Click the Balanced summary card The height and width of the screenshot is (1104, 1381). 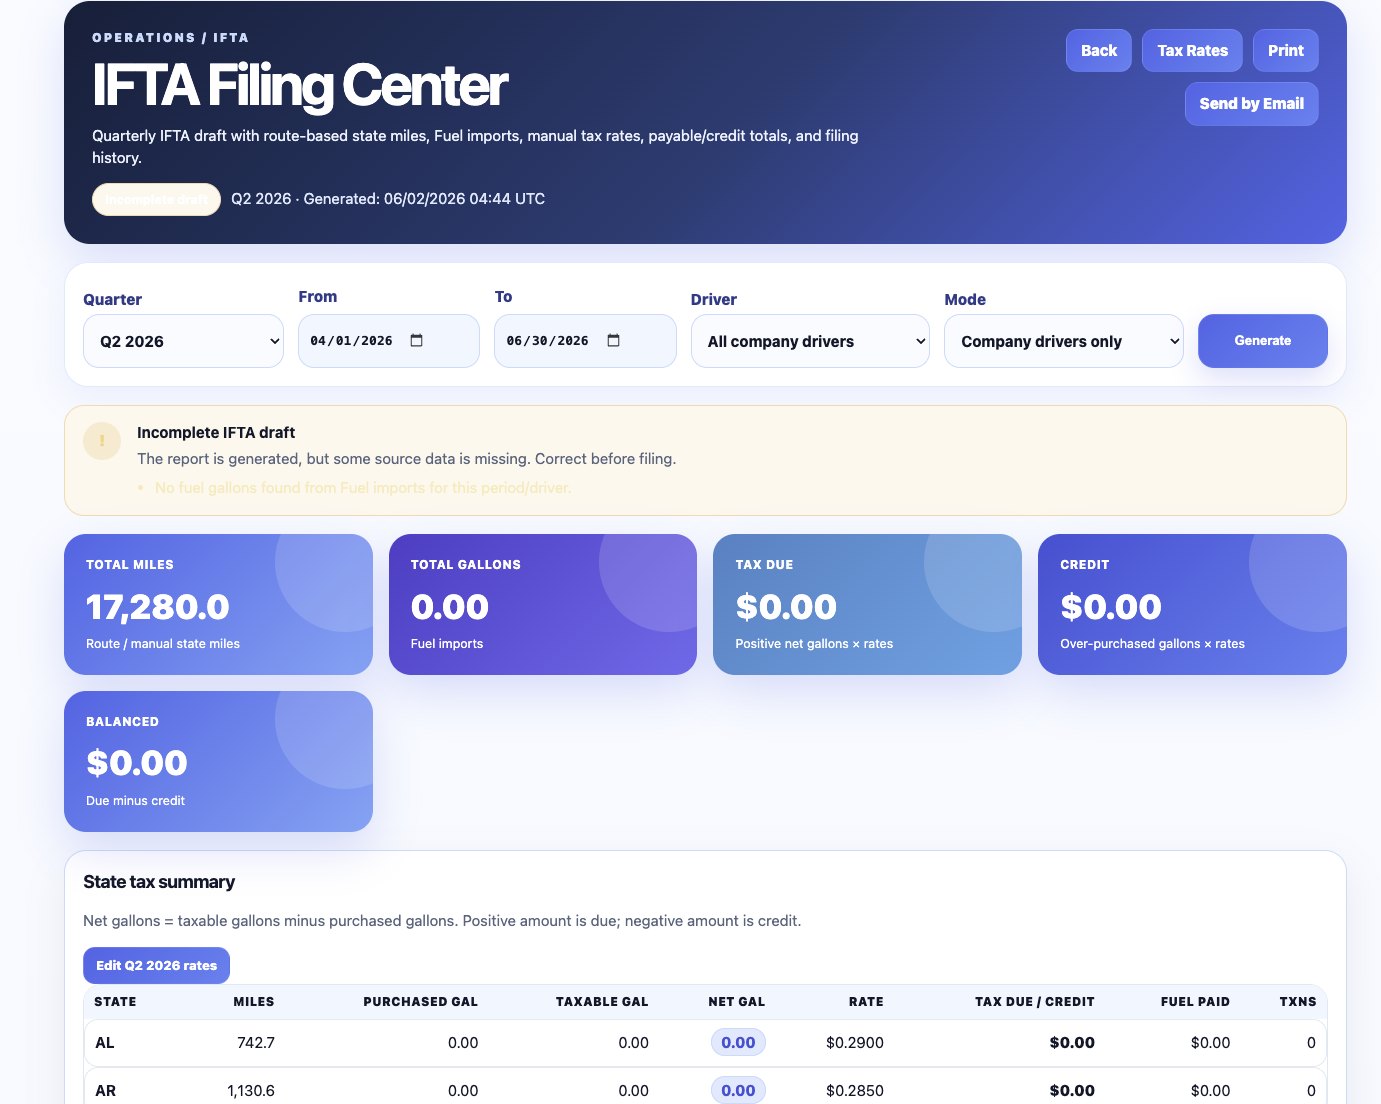218,761
